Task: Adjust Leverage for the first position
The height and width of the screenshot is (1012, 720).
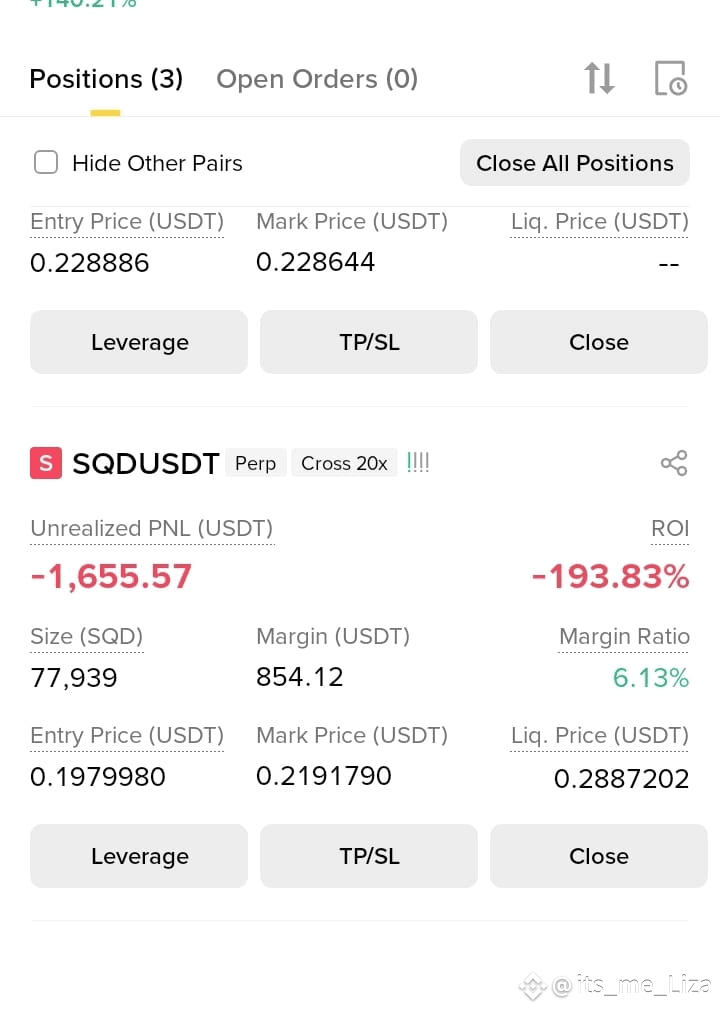Action: (x=139, y=342)
